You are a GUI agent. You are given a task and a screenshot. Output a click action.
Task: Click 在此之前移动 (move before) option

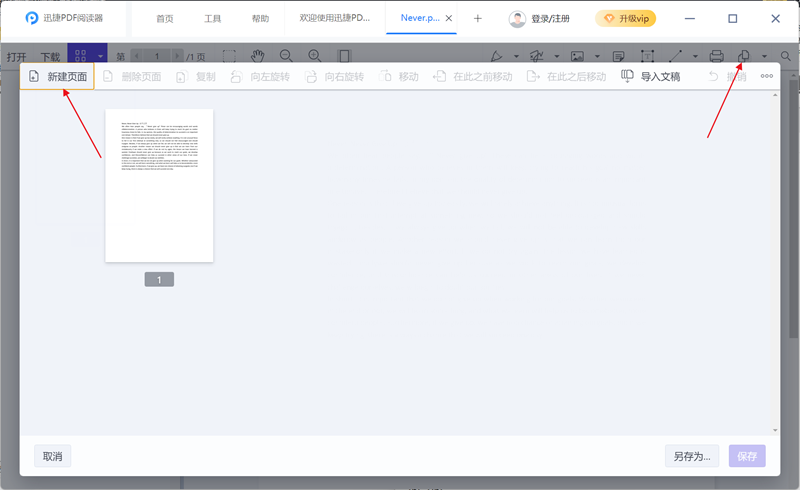(472, 77)
